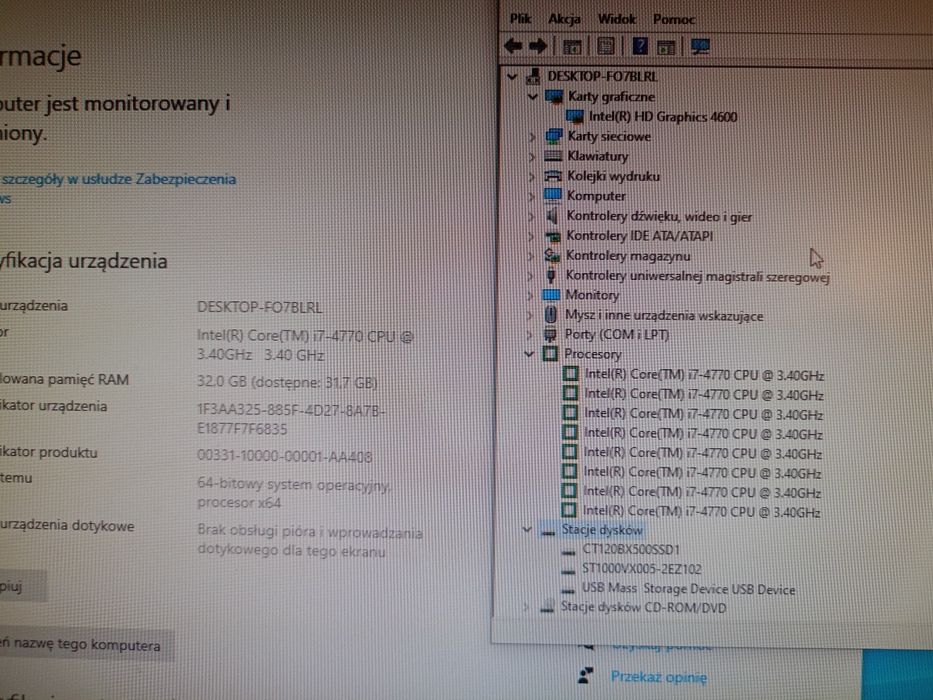Open the szczegóły w usłudze Zabezpieczenia link
The width and height of the screenshot is (933, 700).
coord(119,179)
